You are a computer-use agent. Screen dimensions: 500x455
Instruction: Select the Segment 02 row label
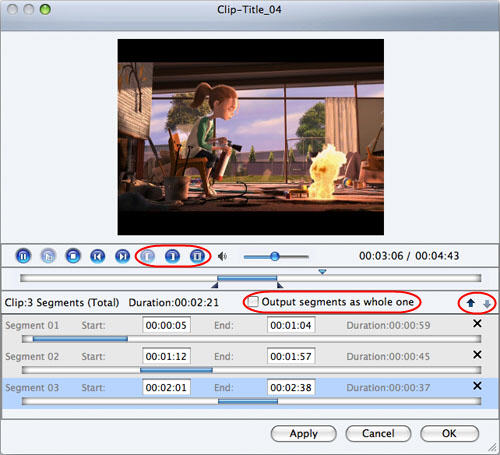(32, 356)
